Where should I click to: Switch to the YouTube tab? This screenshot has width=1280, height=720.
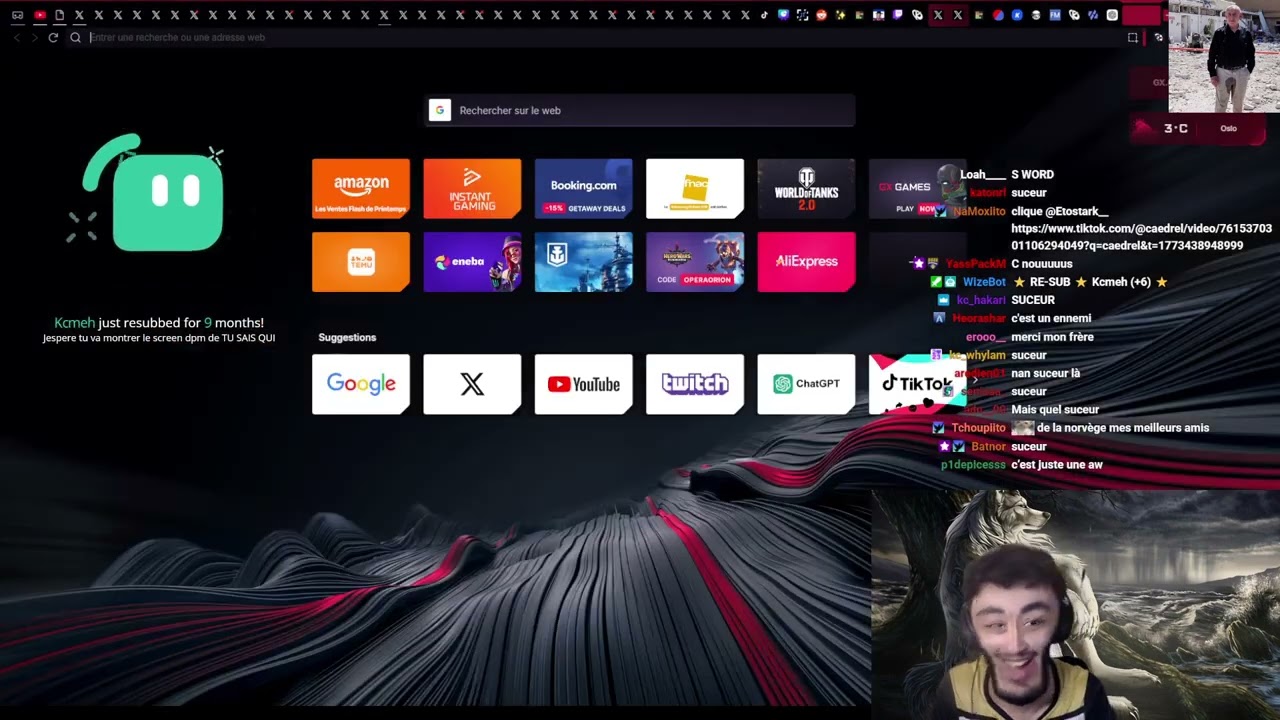coord(40,15)
